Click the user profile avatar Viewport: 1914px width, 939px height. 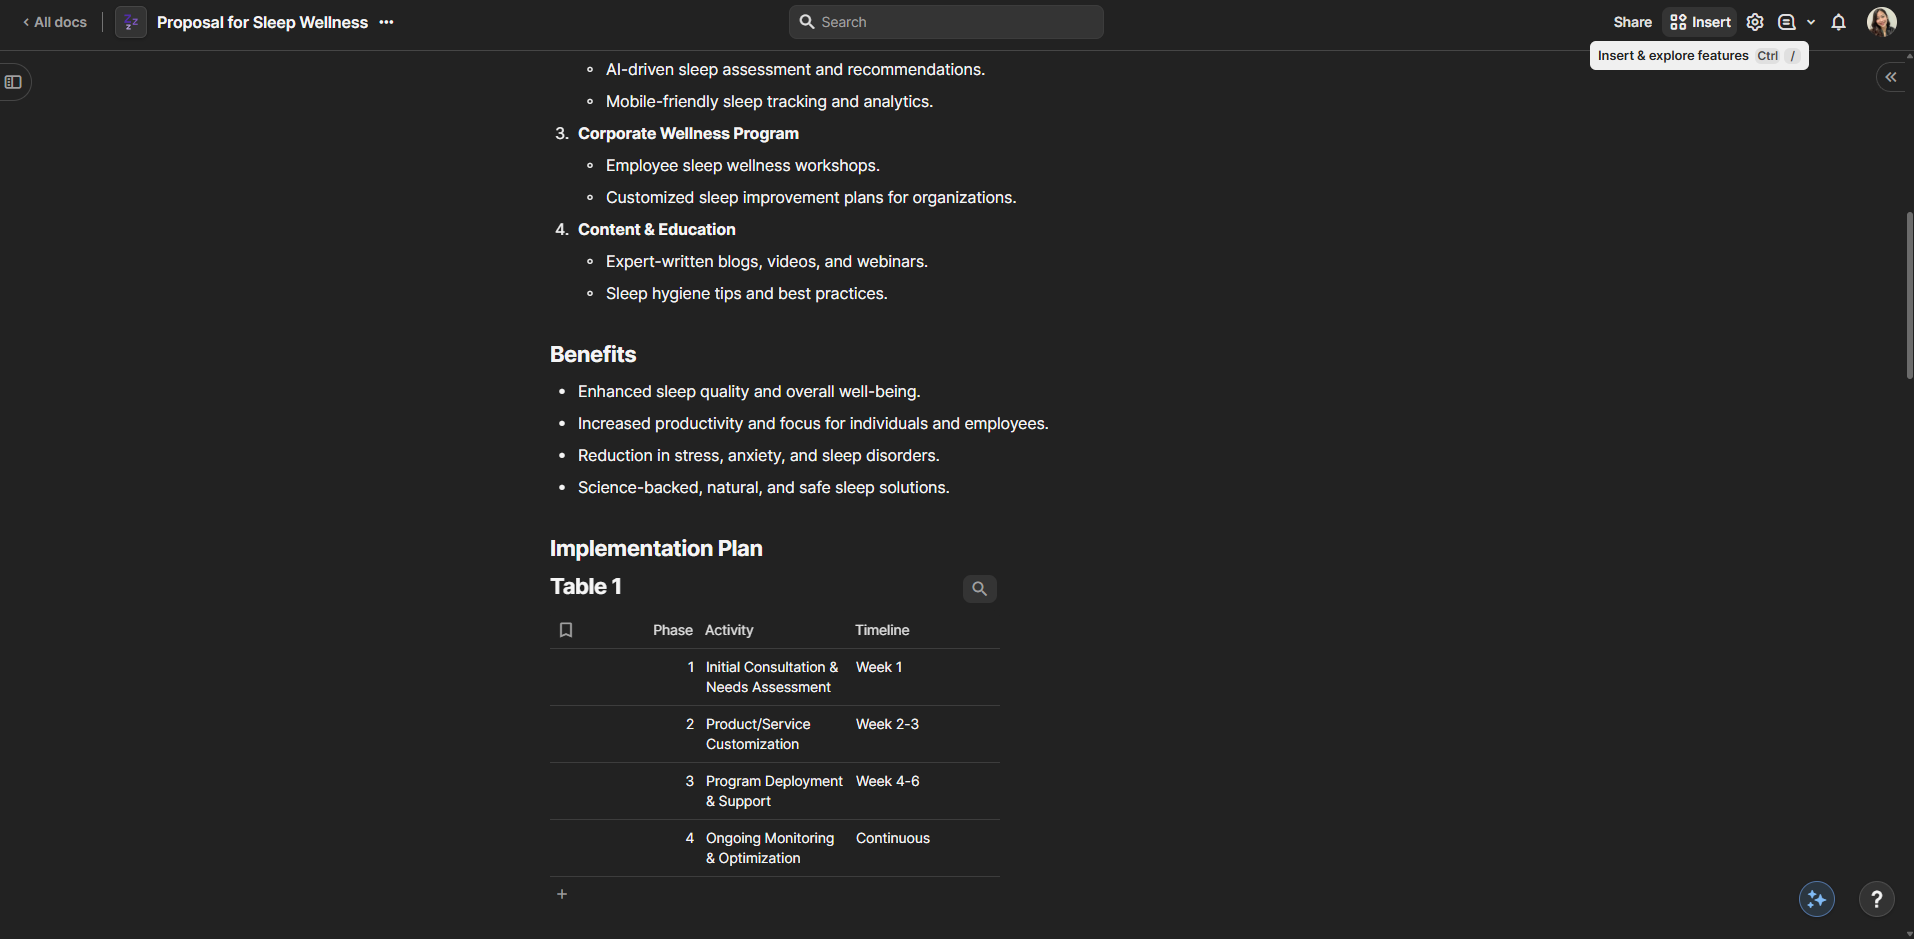(x=1881, y=22)
